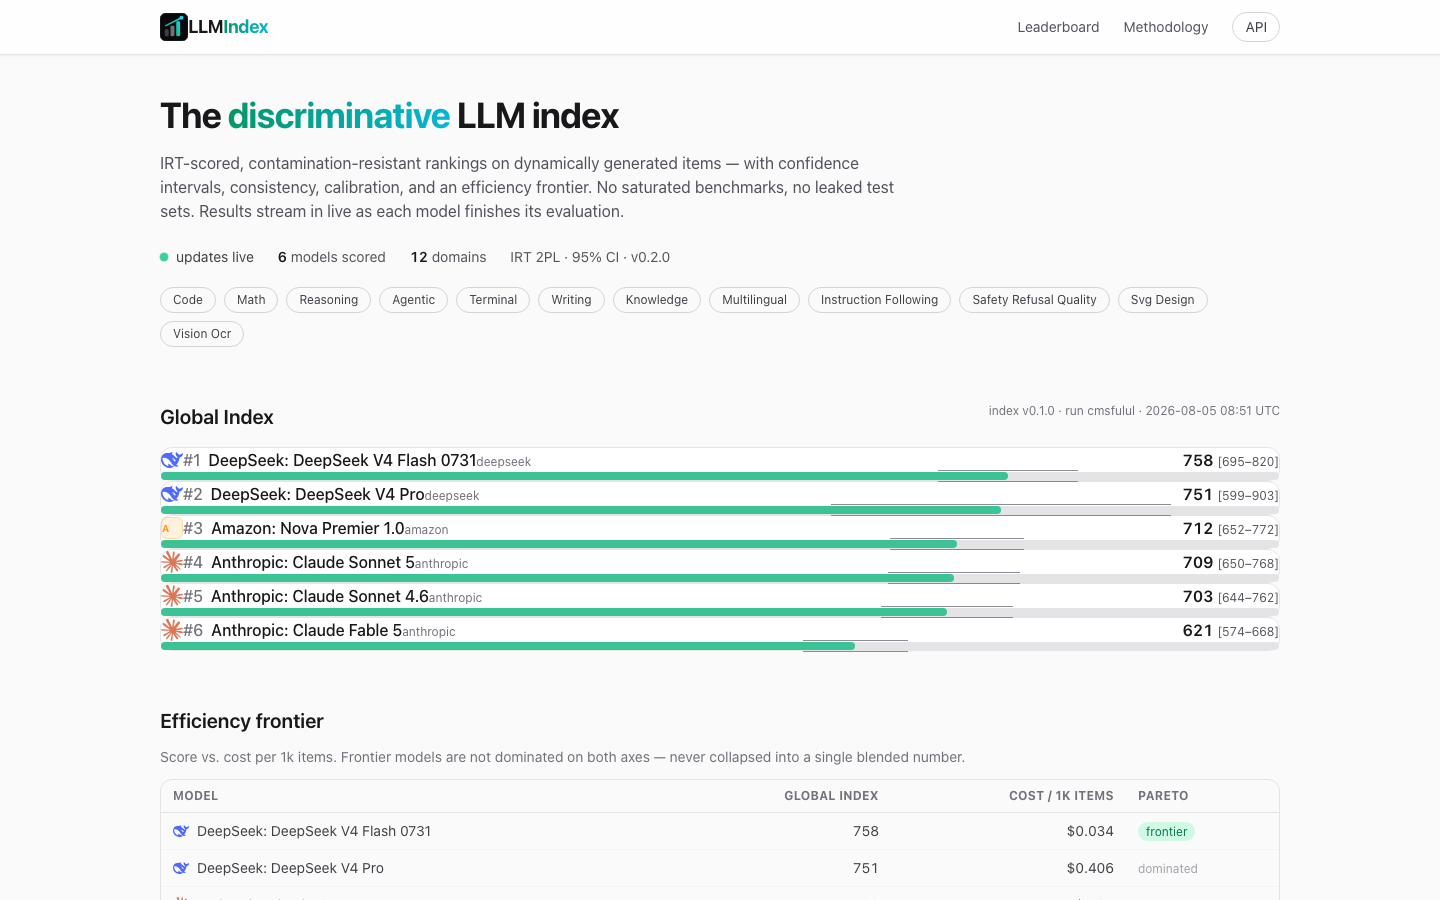Select the Multilingual domain chip
Viewport: 1440px width, 900px height.
click(x=754, y=300)
